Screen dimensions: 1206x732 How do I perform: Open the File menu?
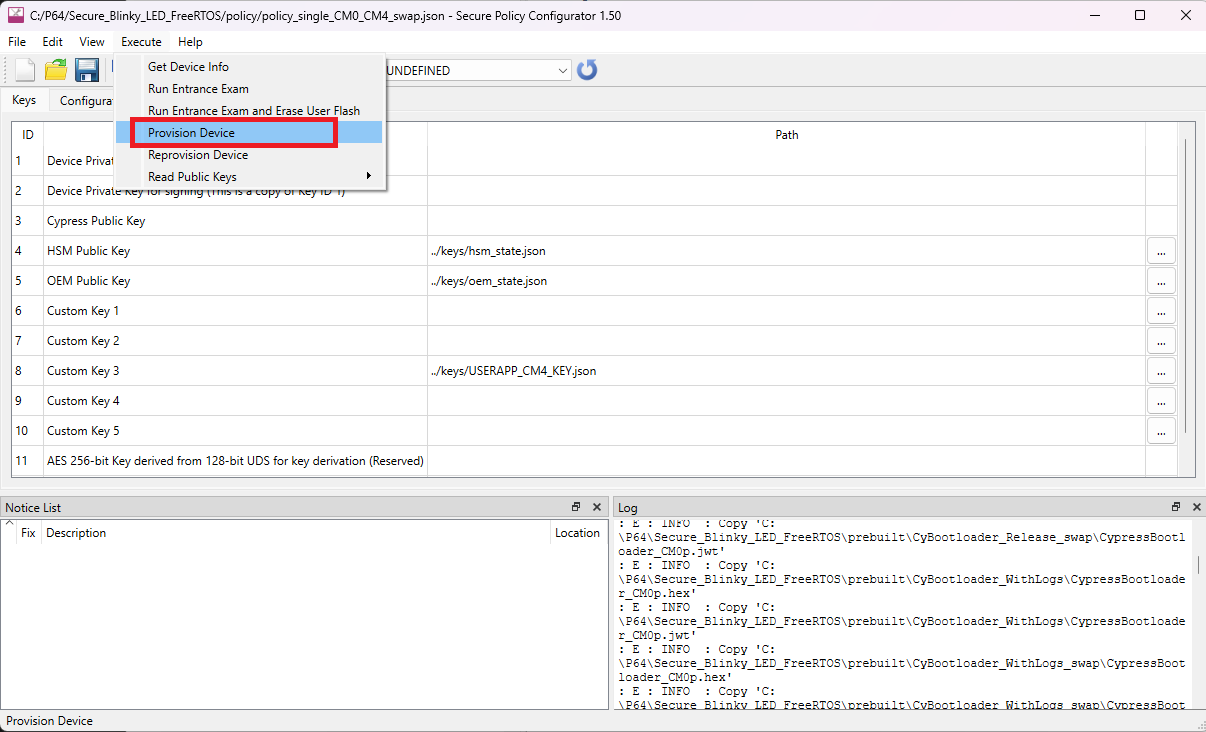tap(17, 42)
